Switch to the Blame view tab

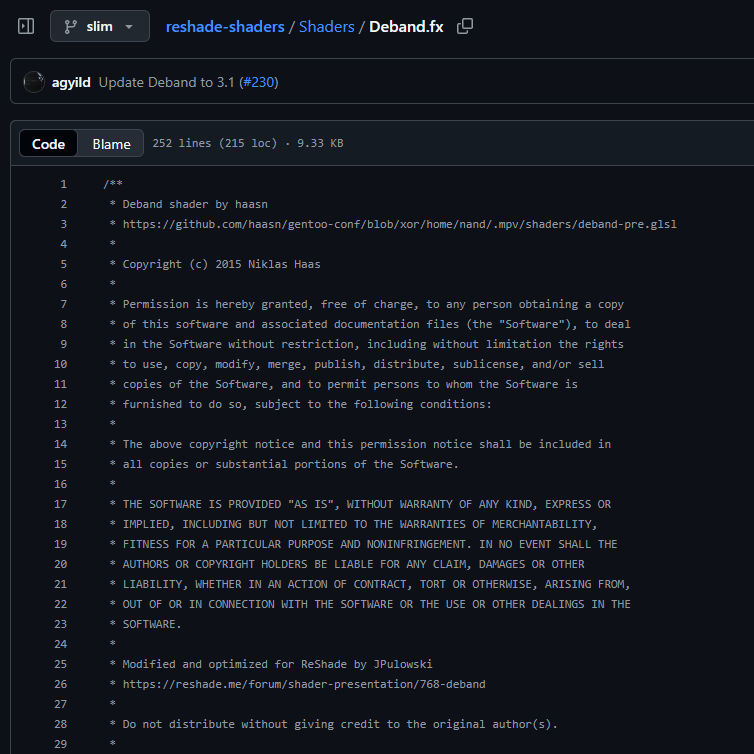(x=111, y=144)
